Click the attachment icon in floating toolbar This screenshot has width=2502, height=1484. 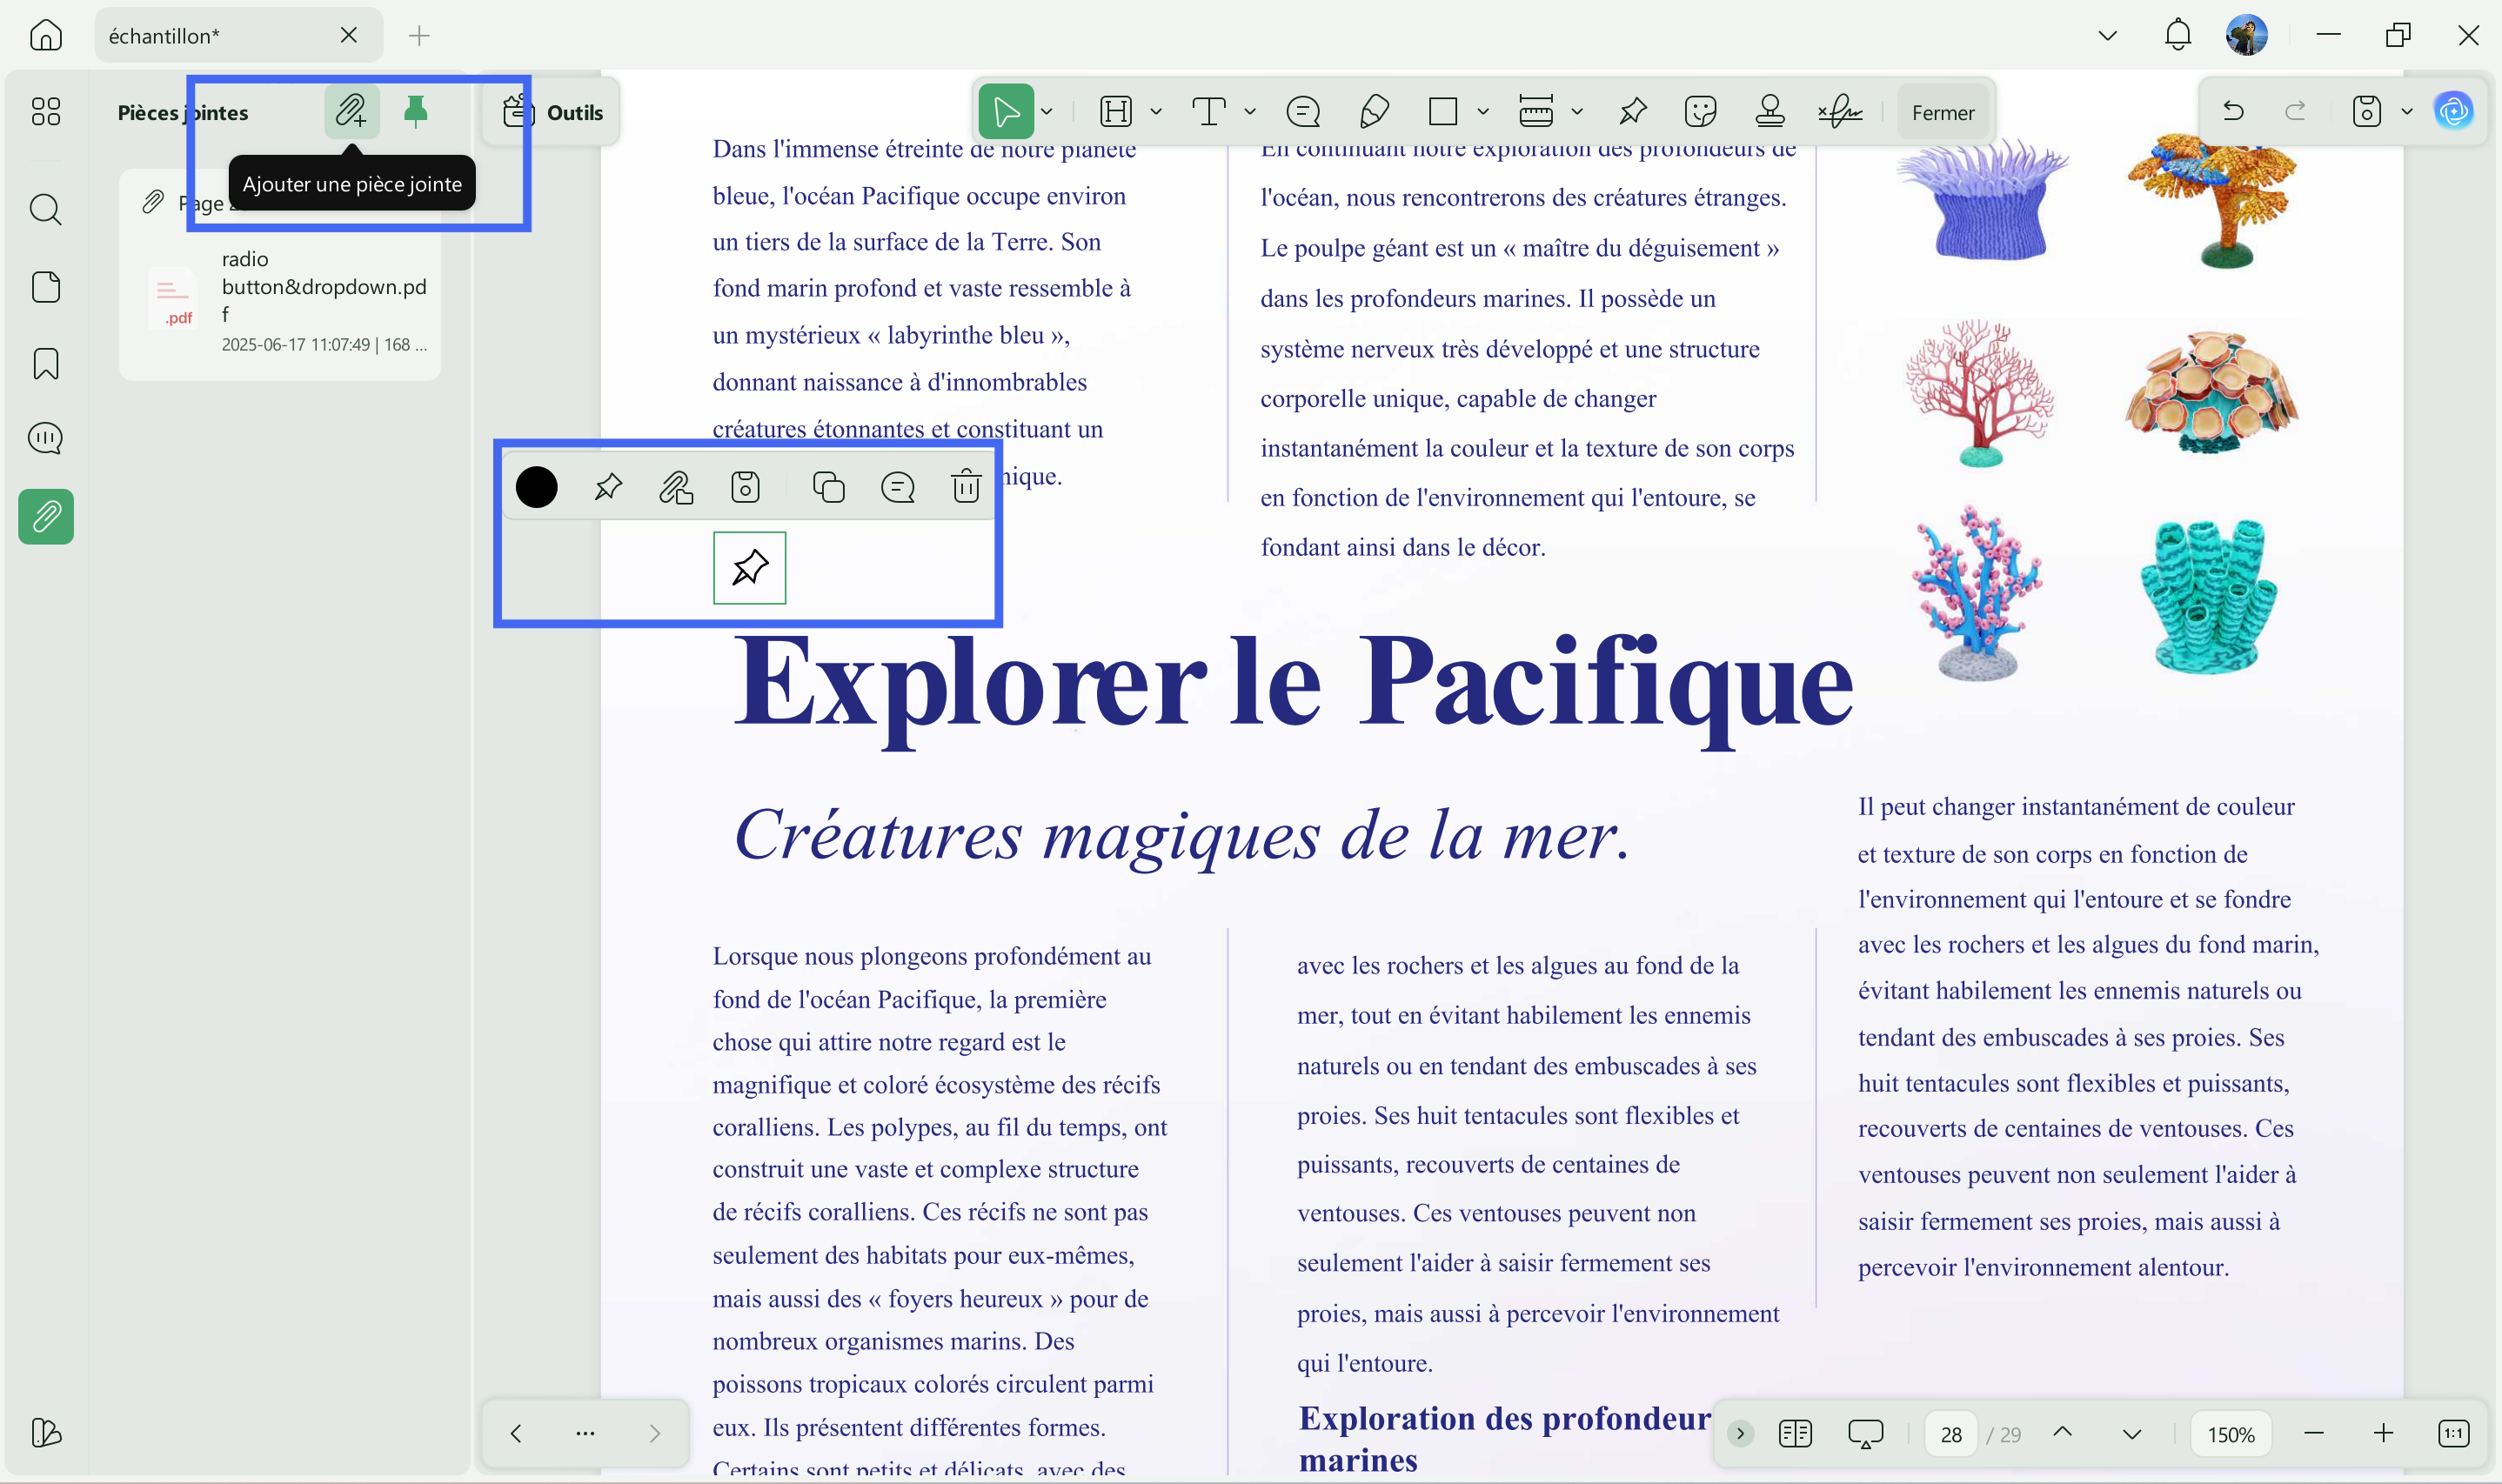[x=676, y=487]
